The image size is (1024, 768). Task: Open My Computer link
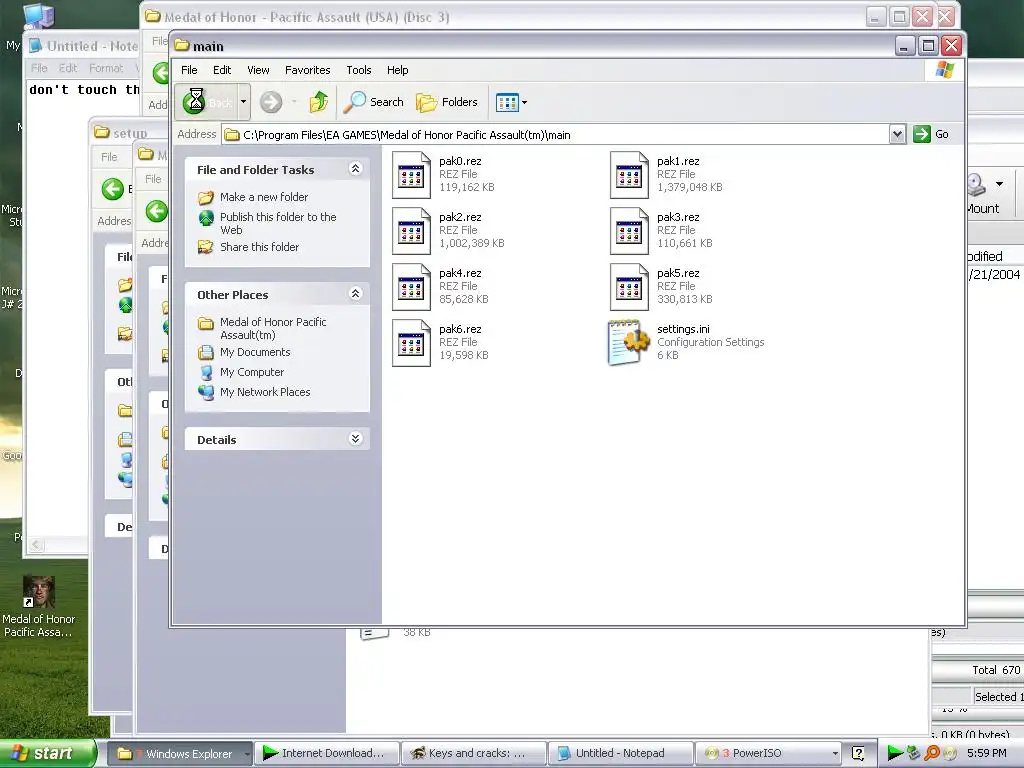251,372
